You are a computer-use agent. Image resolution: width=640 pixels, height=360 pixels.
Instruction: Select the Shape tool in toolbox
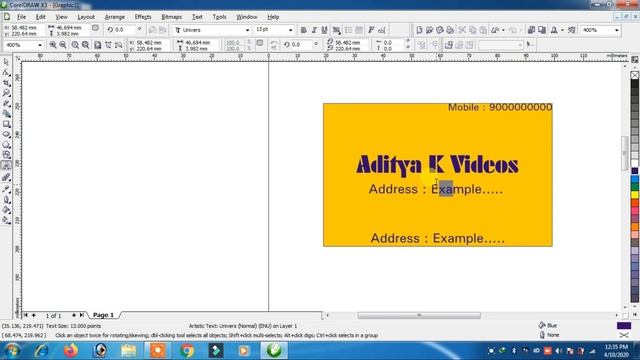(6, 73)
